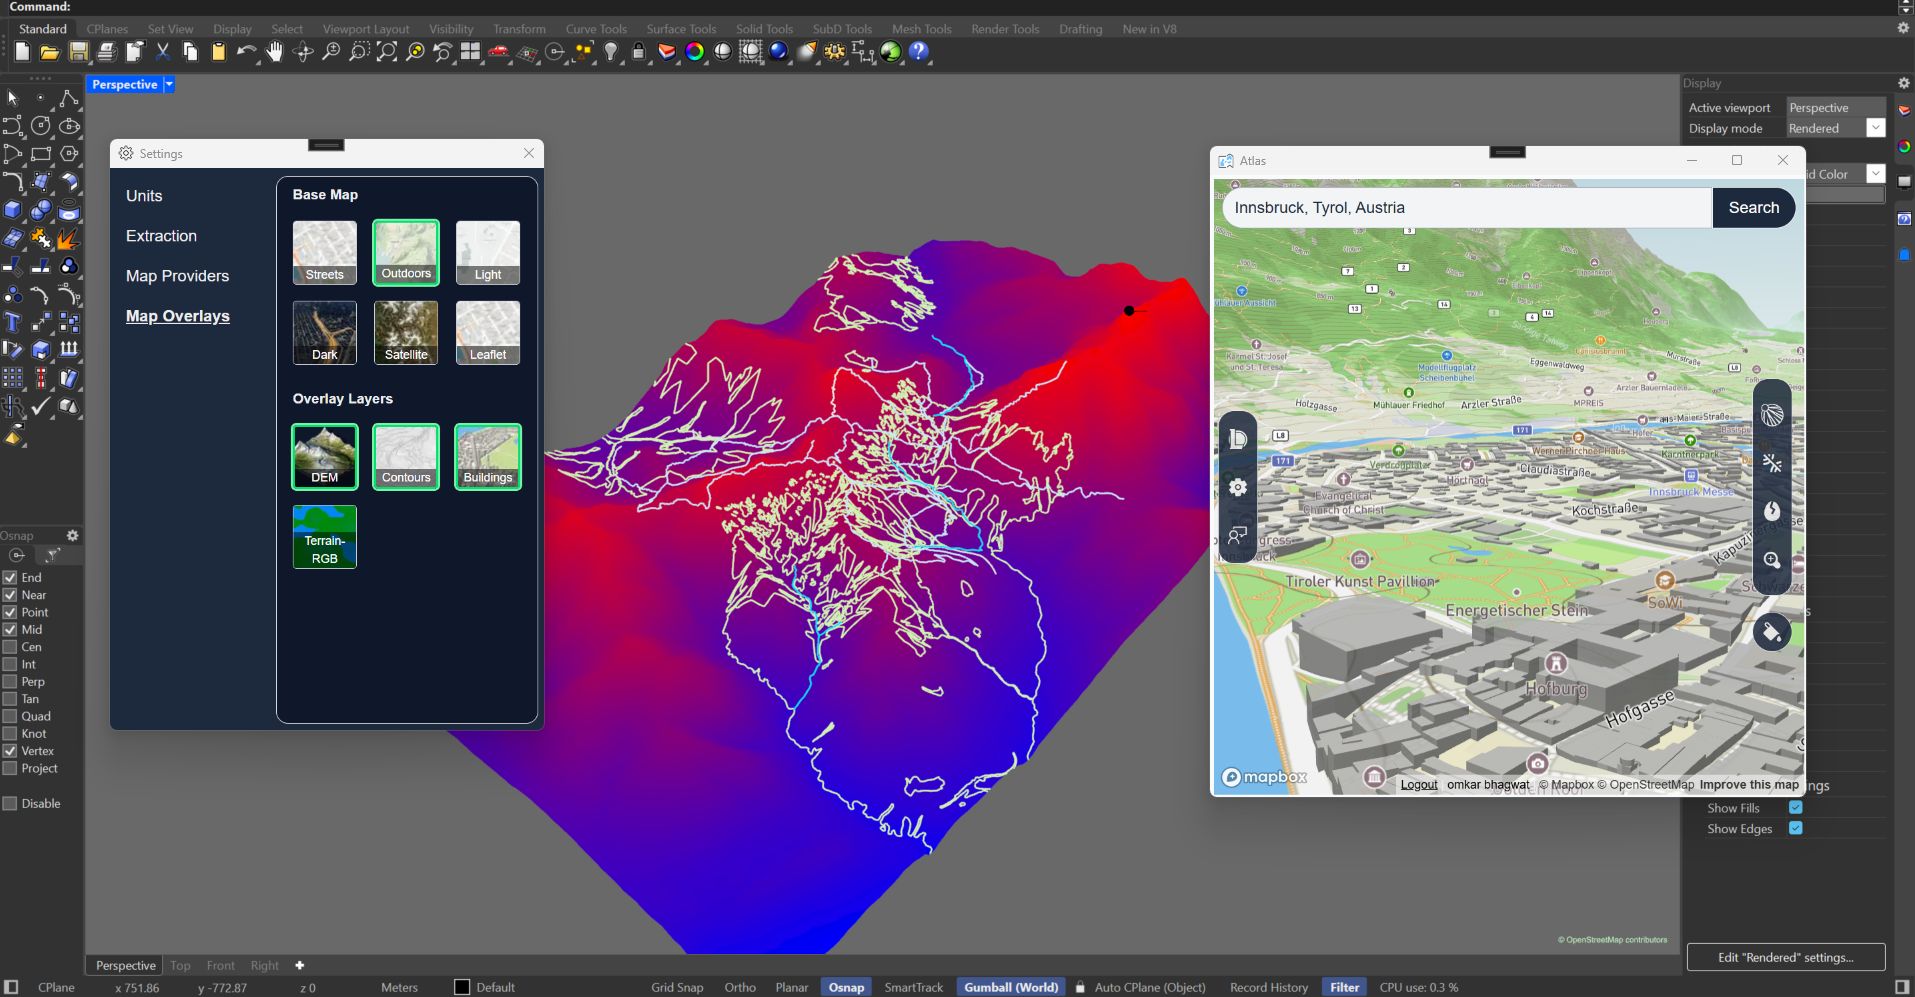
Task: Click Atlas paint bucket round button
Action: [x=1771, y=632]
